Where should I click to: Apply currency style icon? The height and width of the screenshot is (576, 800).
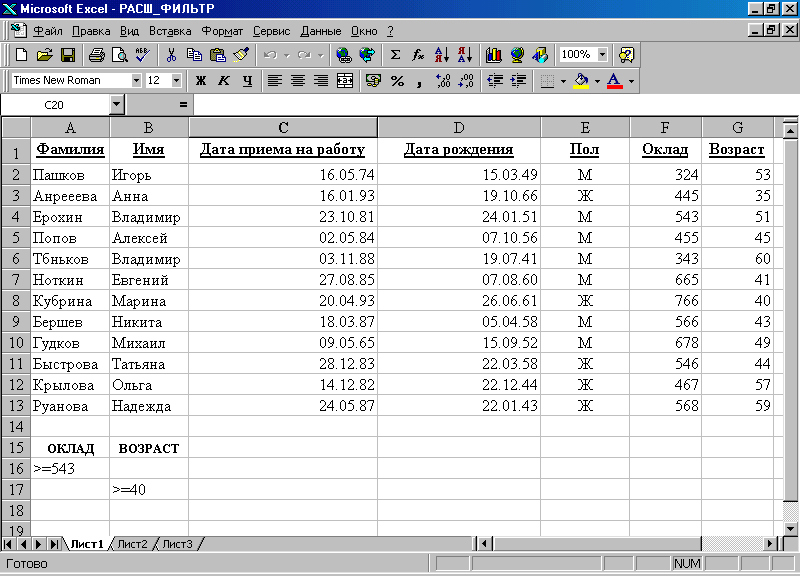click(373, 81)
